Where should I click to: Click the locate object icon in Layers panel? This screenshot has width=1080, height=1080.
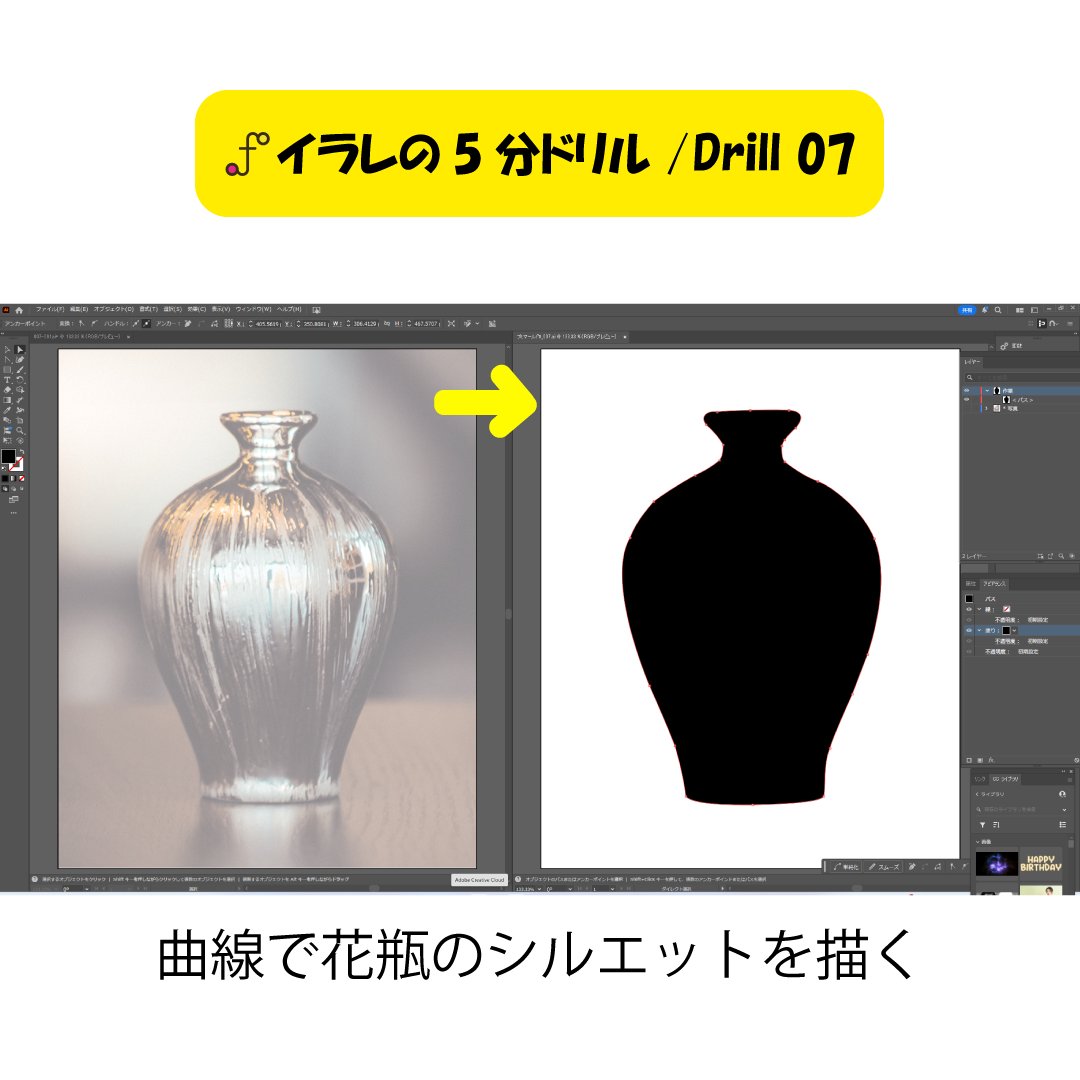pos(1061,556)
